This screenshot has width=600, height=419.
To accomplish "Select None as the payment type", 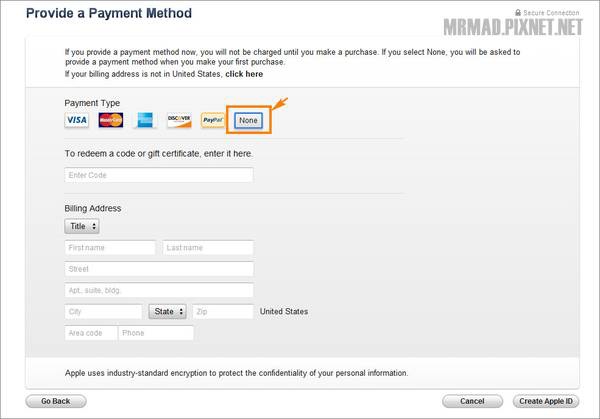I will point(248,120).
